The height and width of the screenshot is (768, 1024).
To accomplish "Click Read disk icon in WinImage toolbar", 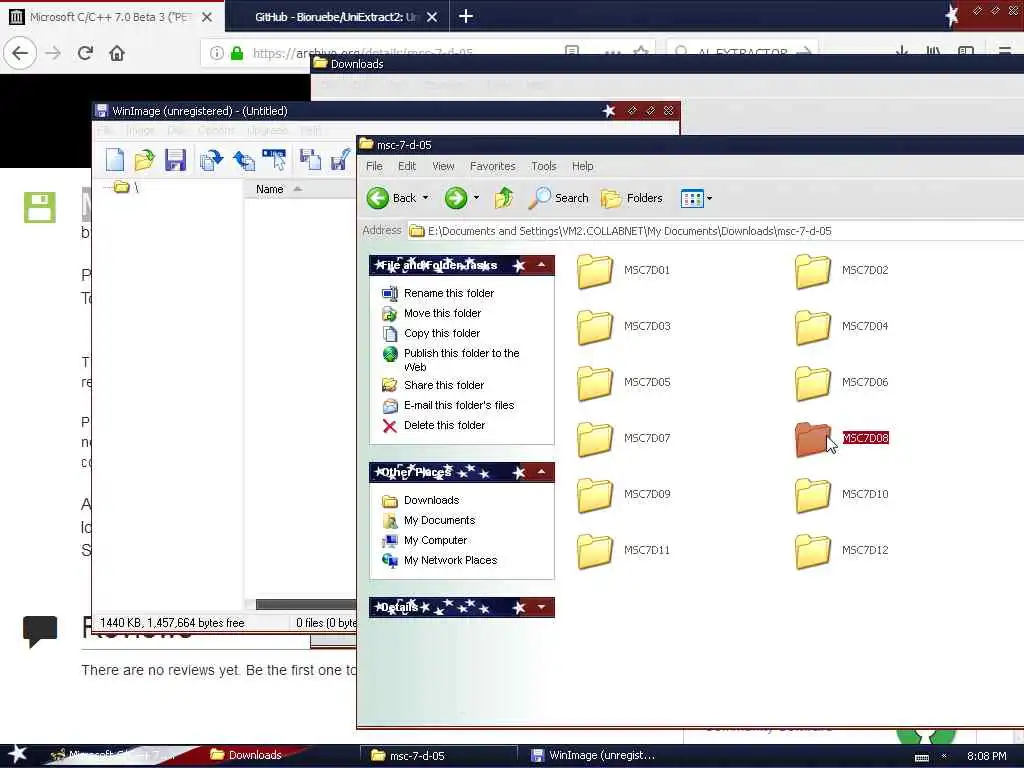I will tap(211, 160).
